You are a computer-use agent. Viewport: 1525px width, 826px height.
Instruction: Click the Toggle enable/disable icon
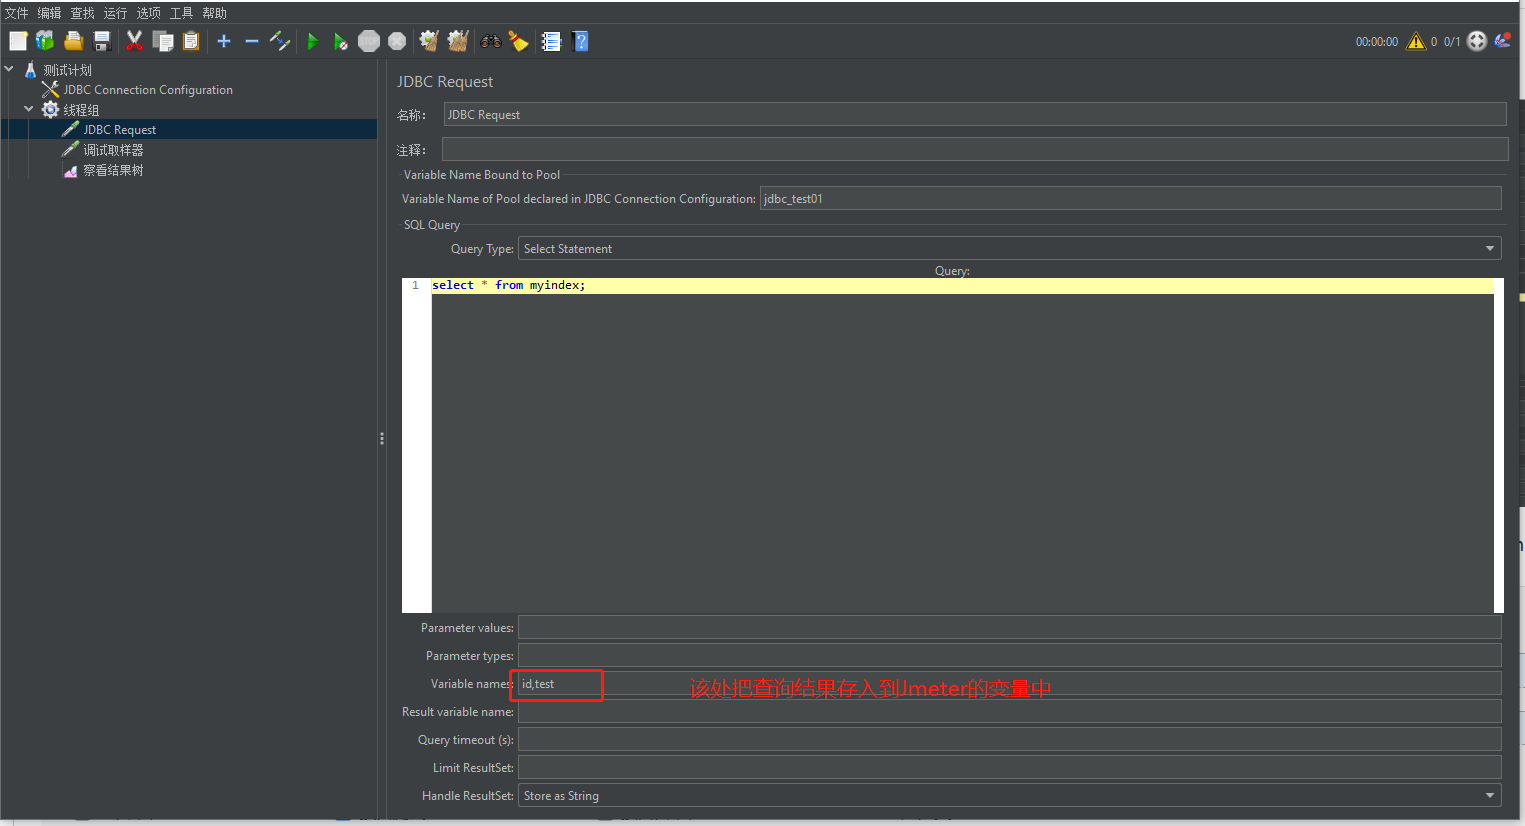coord(280,41)
